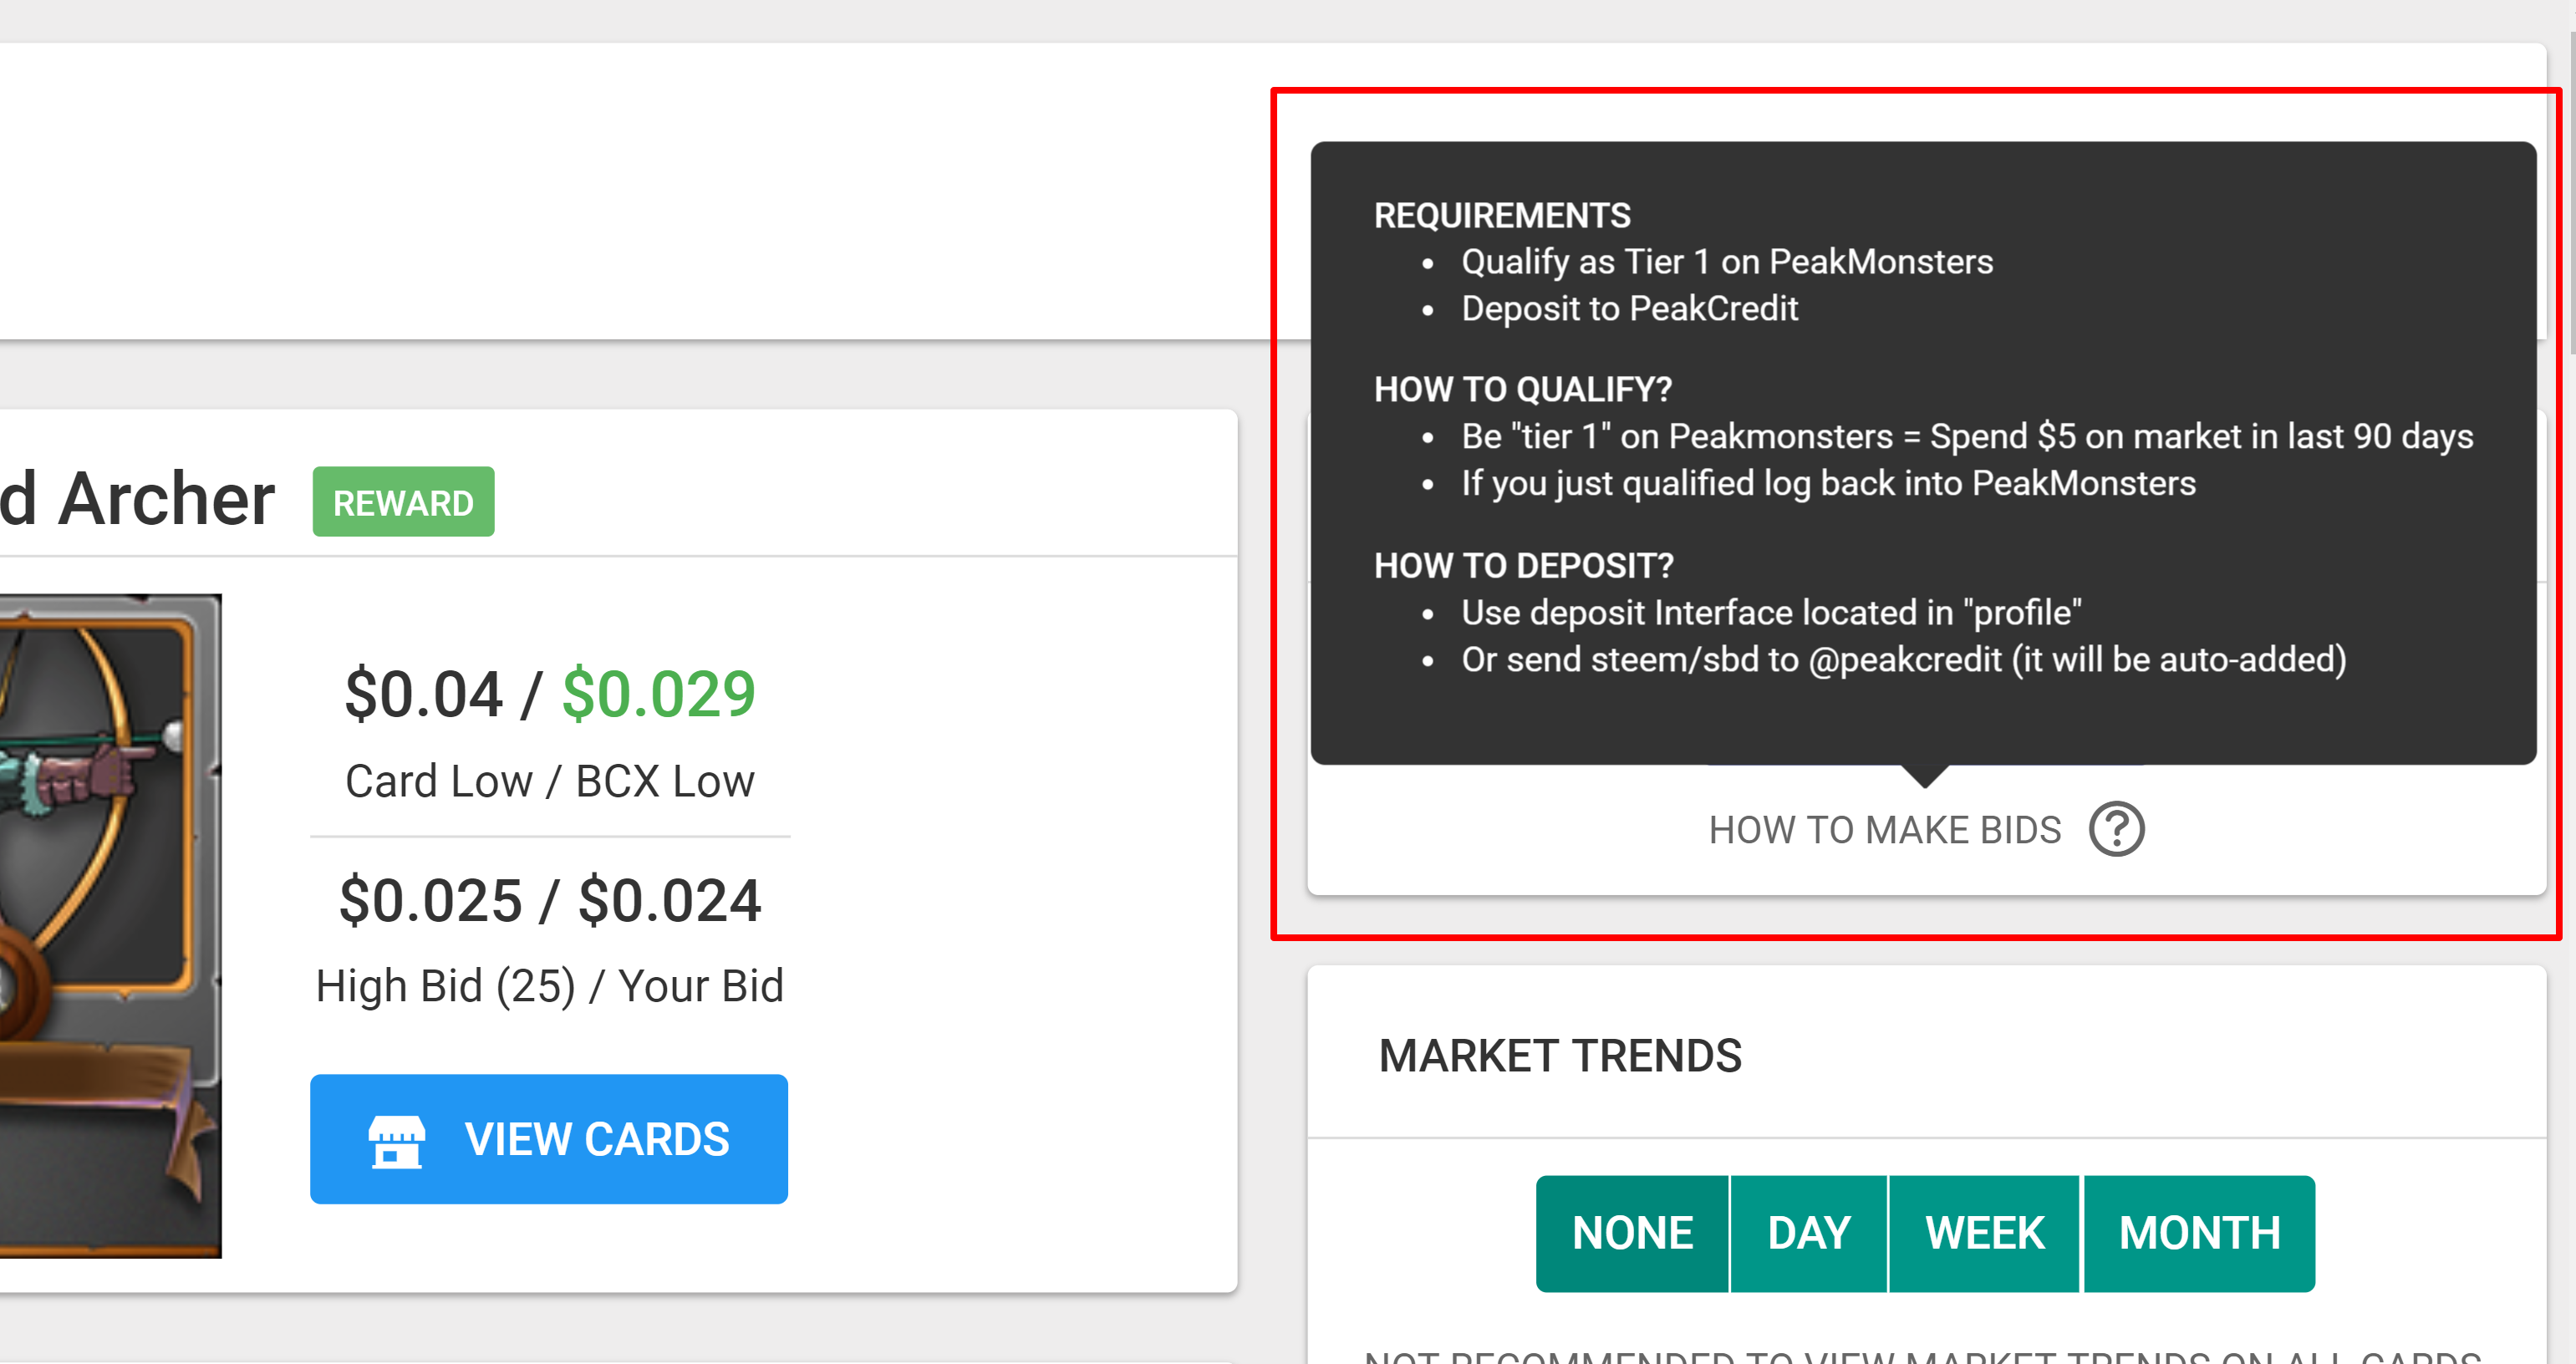Click the shop icon on View Cards
Viewport: 2576px width, 1364px height.
[397, 1141]
